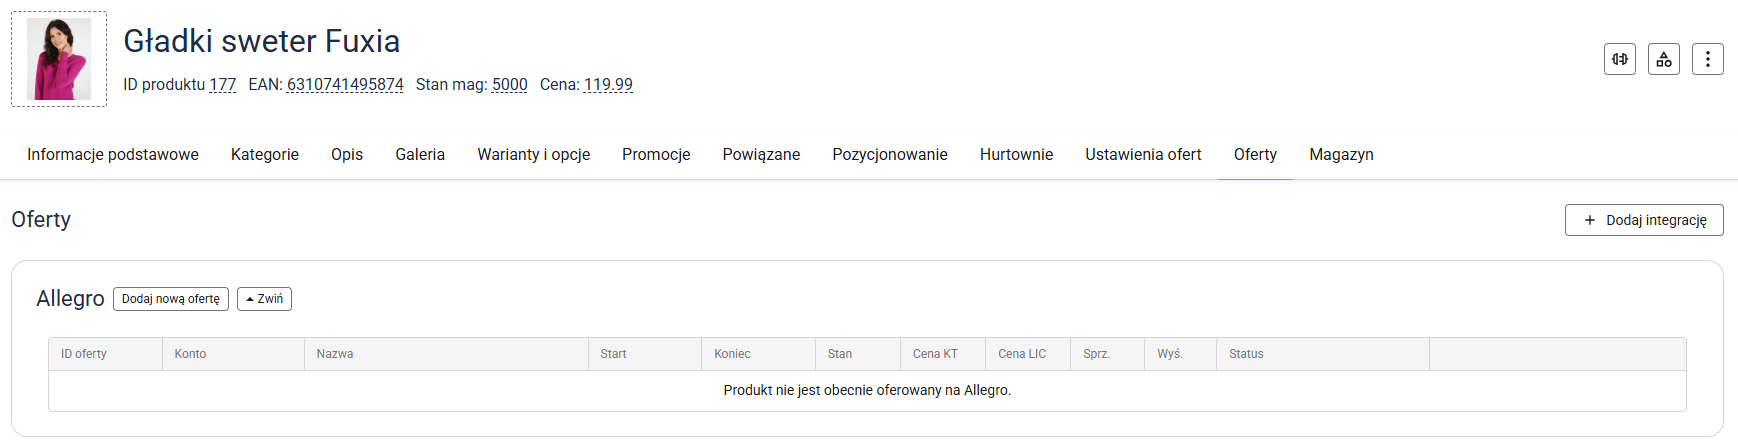Switch to the Kategorie tab
The width and height of the screenshot is (1738, 447).
click(x=265, y=154)
